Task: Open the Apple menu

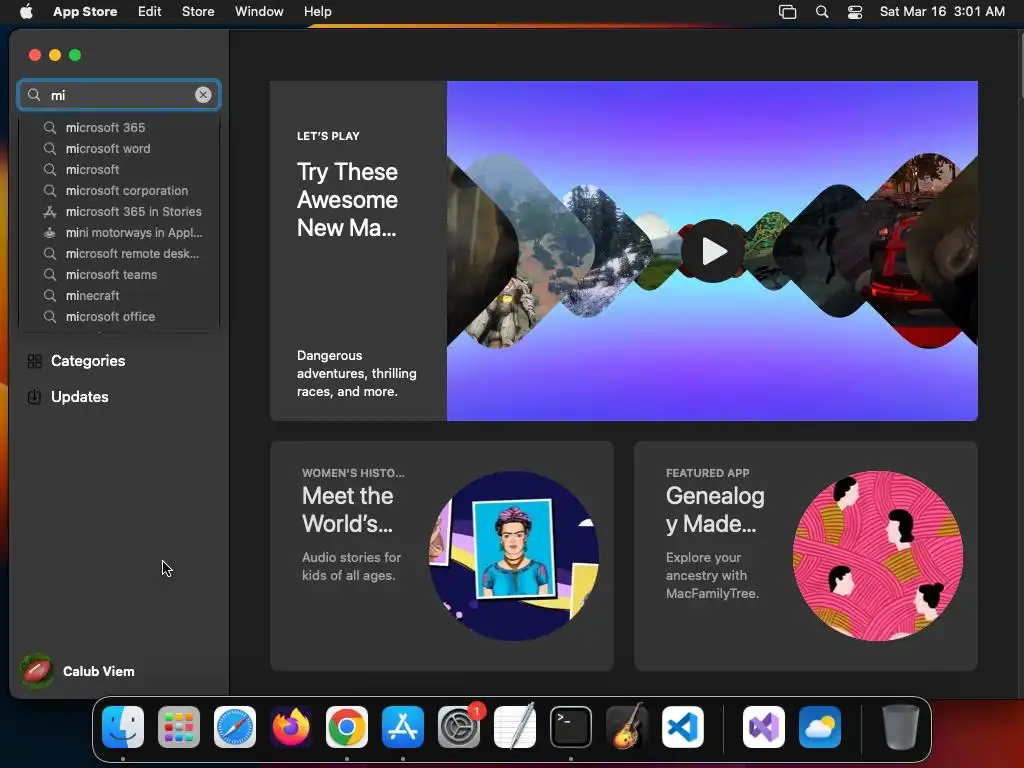Action: tap(26, 11)
